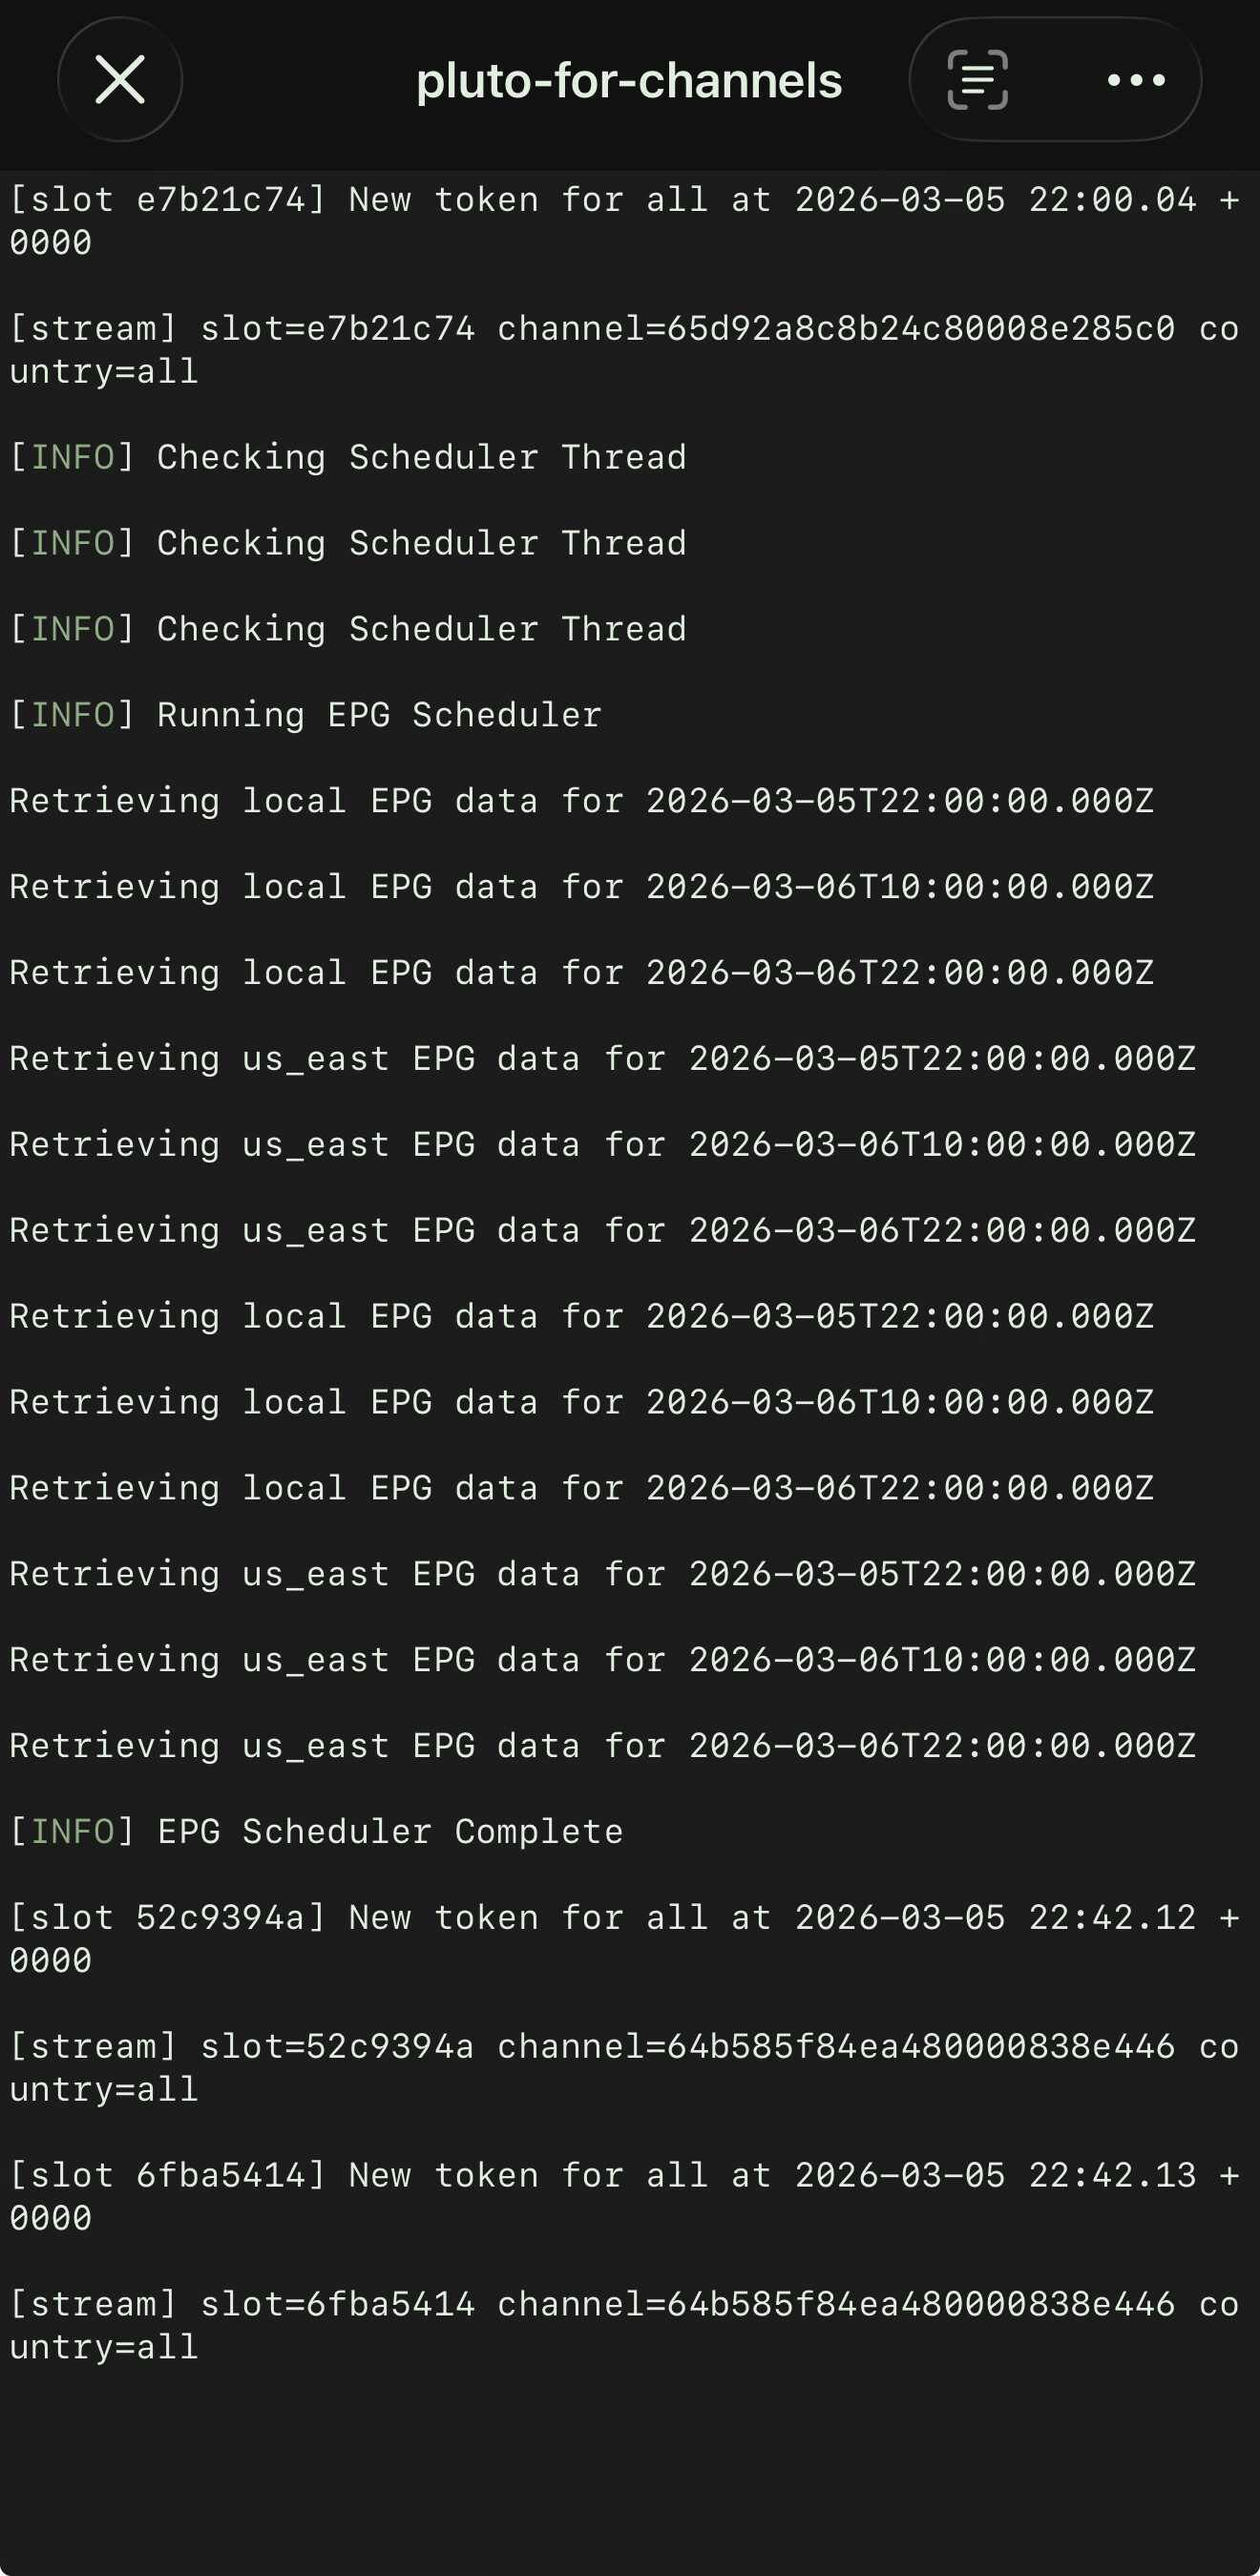Select the last Retrieving us_east EPG data line

point(602,1746)
